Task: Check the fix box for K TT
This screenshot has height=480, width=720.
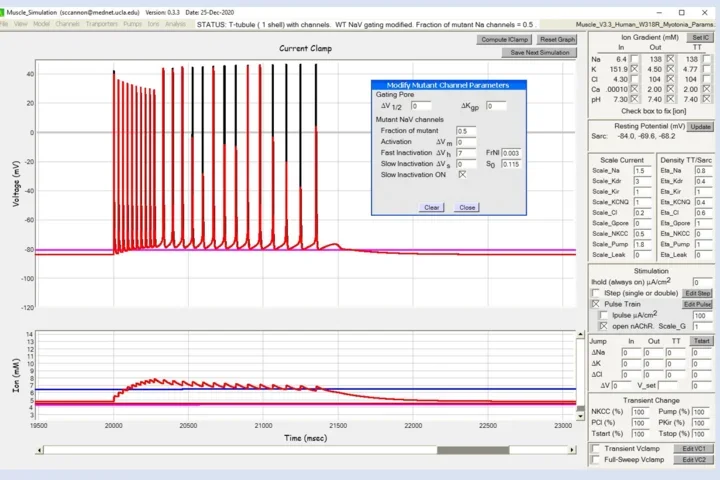Action: pyautogui.click(x=707, y=69)
